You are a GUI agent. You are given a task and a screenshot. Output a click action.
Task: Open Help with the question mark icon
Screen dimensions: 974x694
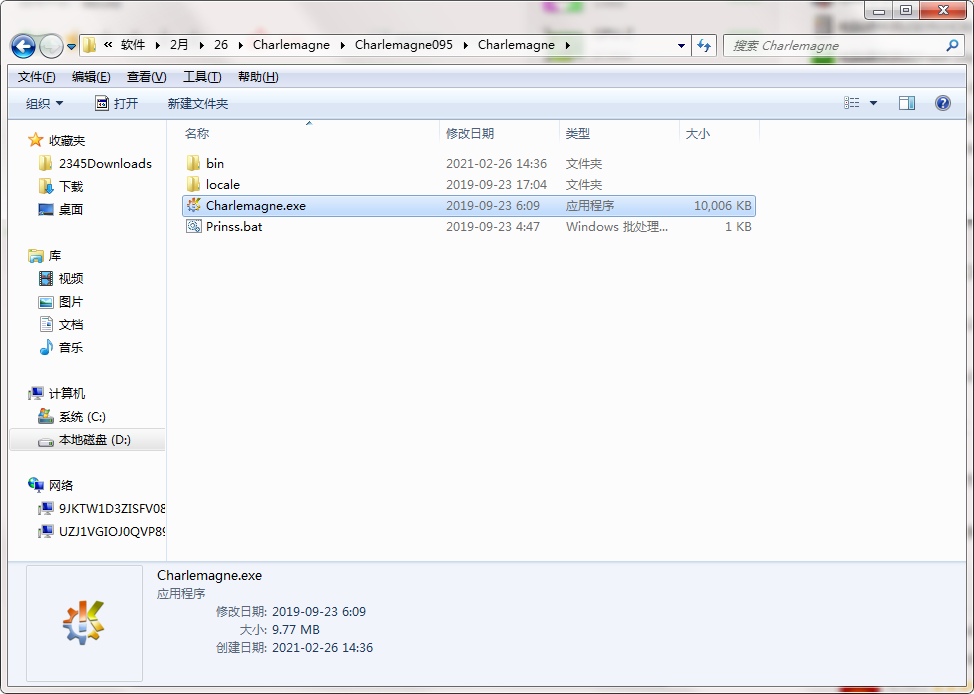(942, 103)
